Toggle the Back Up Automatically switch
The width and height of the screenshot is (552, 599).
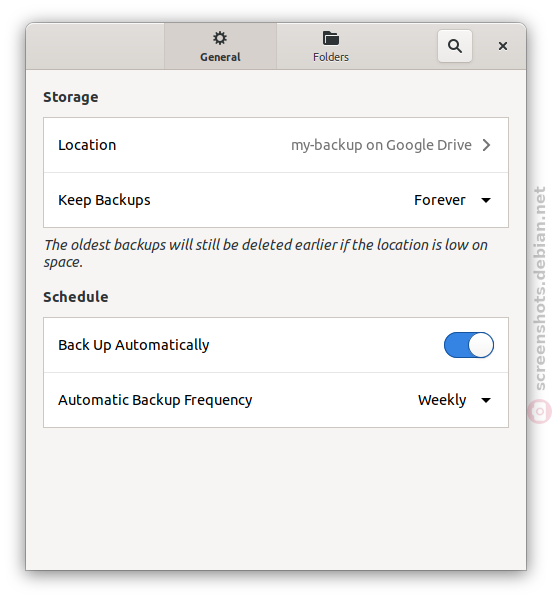click(469, 345)
